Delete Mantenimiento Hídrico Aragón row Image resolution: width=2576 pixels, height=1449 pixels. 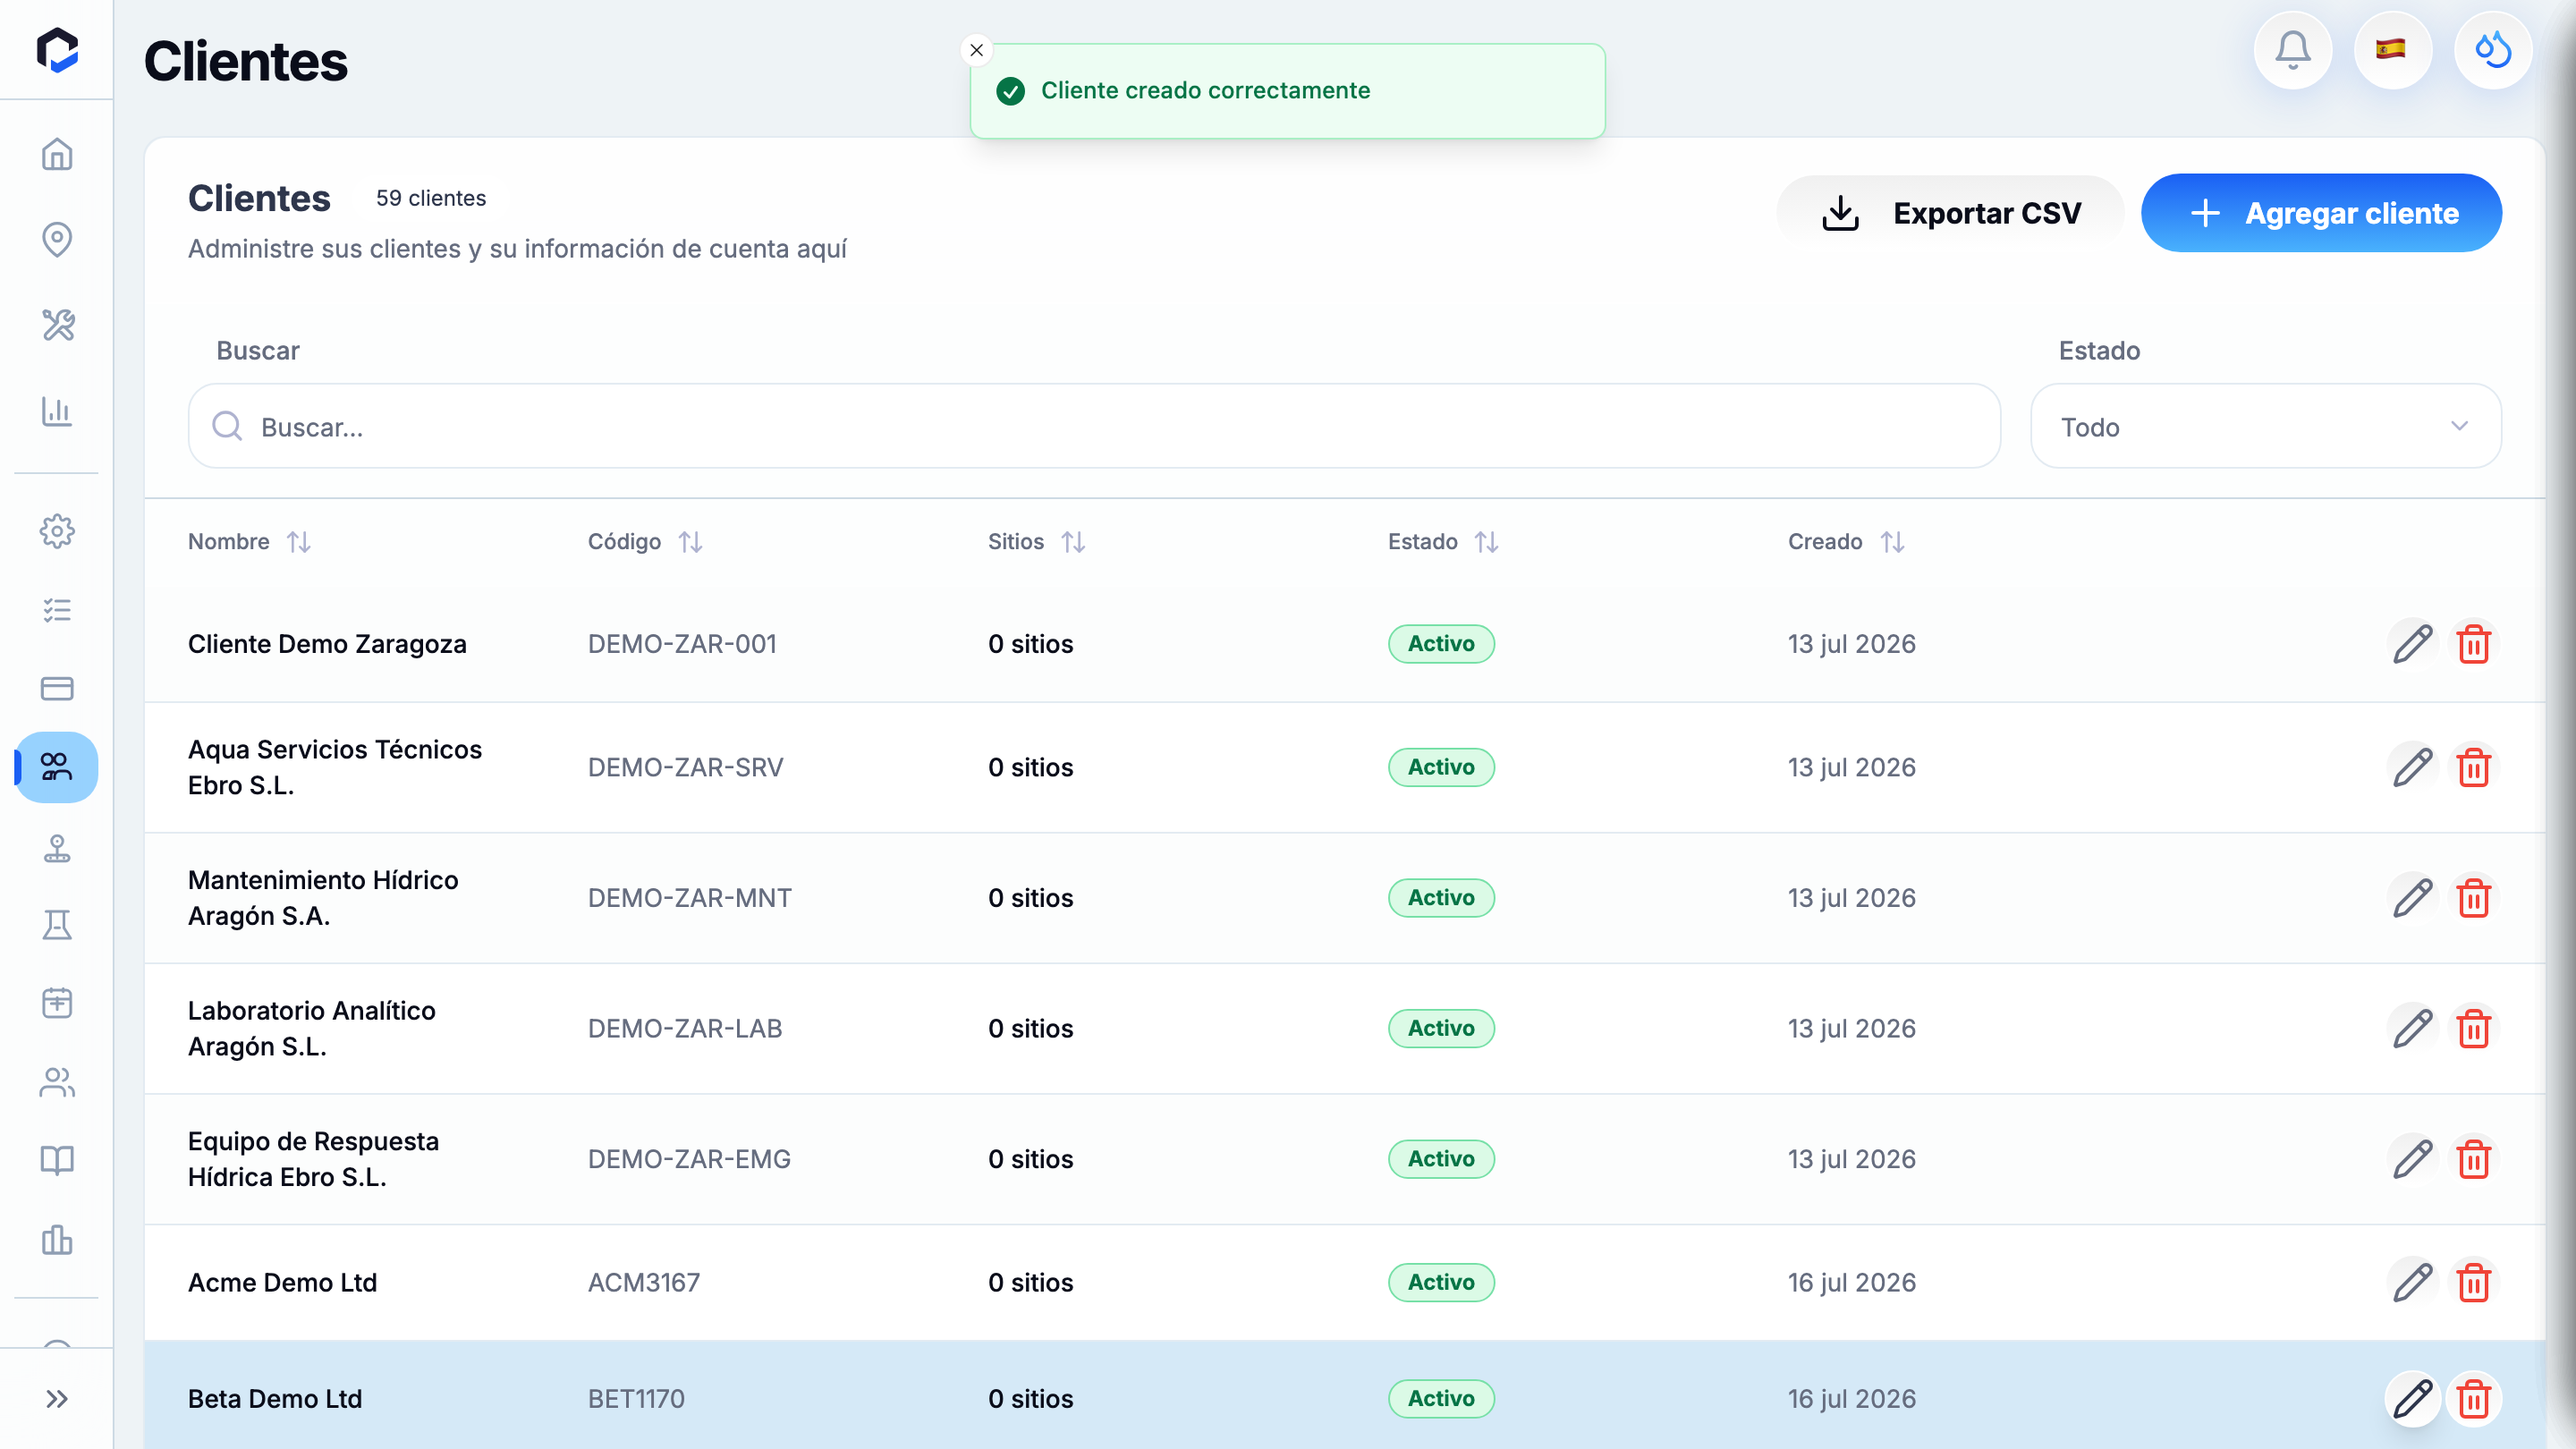pos(2473,898)
